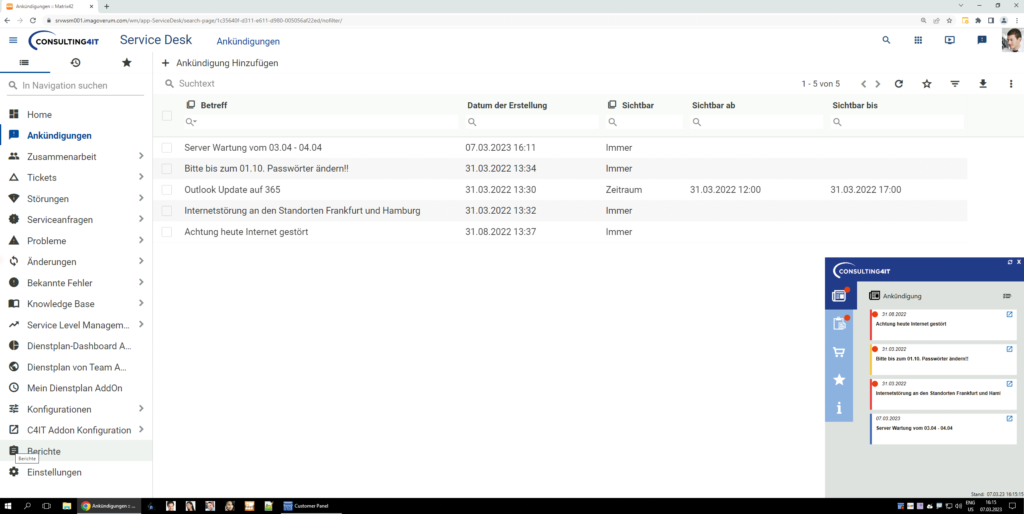
Task: Open the shopping cart in Customer Panel
Action: point(839,352)
